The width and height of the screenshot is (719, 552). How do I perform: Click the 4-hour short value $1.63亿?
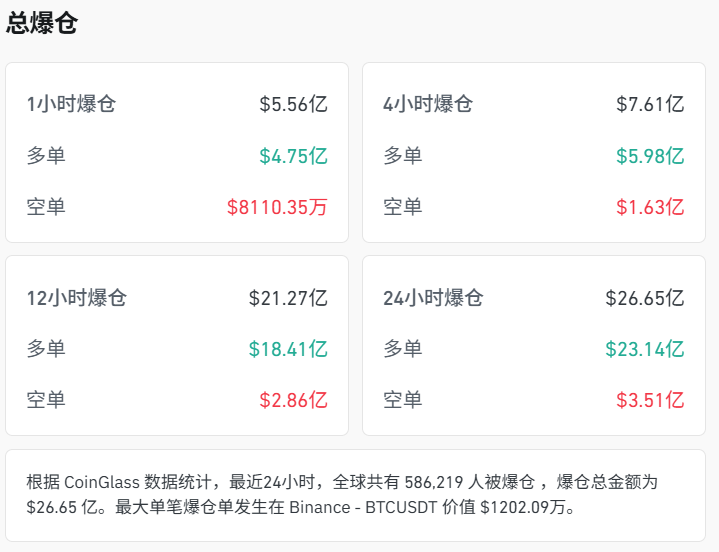pos(650,208)
